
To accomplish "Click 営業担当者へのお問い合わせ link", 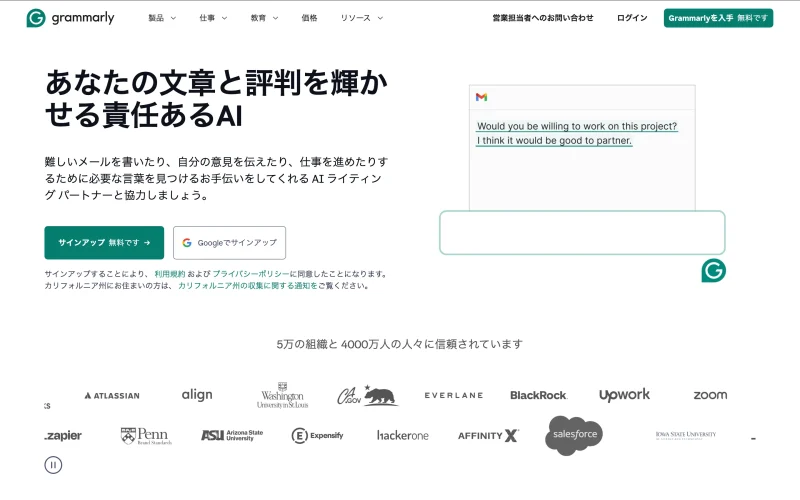I will point(543,18).
